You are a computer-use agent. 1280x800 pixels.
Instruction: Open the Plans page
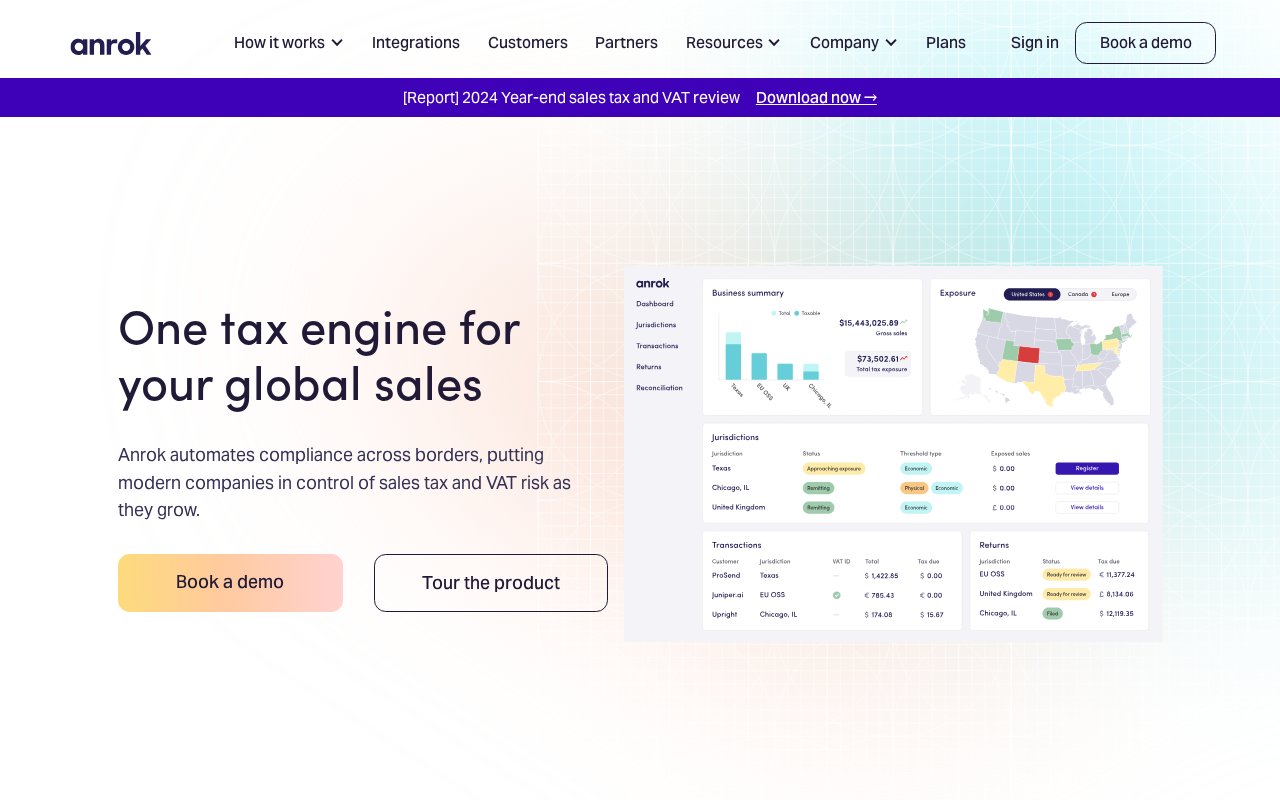click(x=946, y=43)
